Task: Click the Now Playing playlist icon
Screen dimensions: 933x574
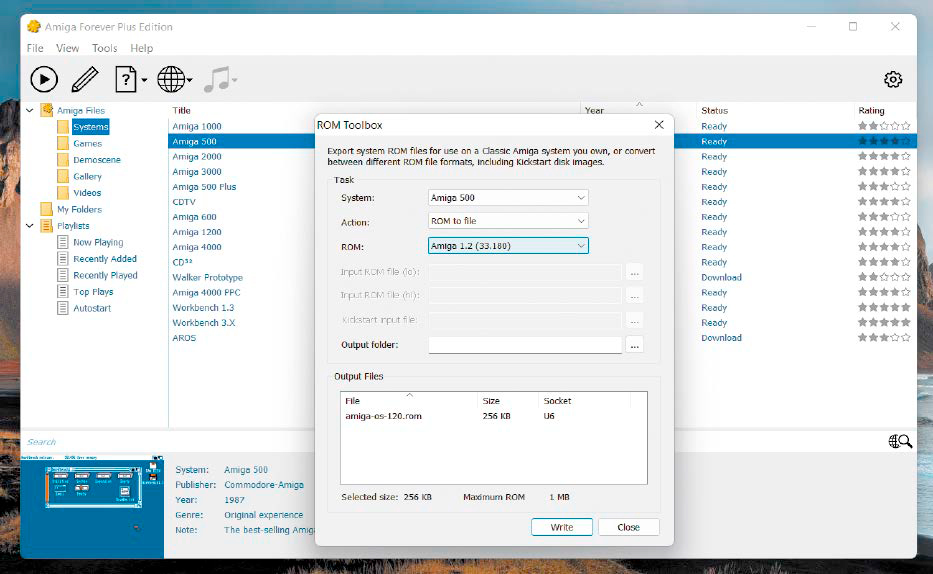Action: tap(62, 242)
